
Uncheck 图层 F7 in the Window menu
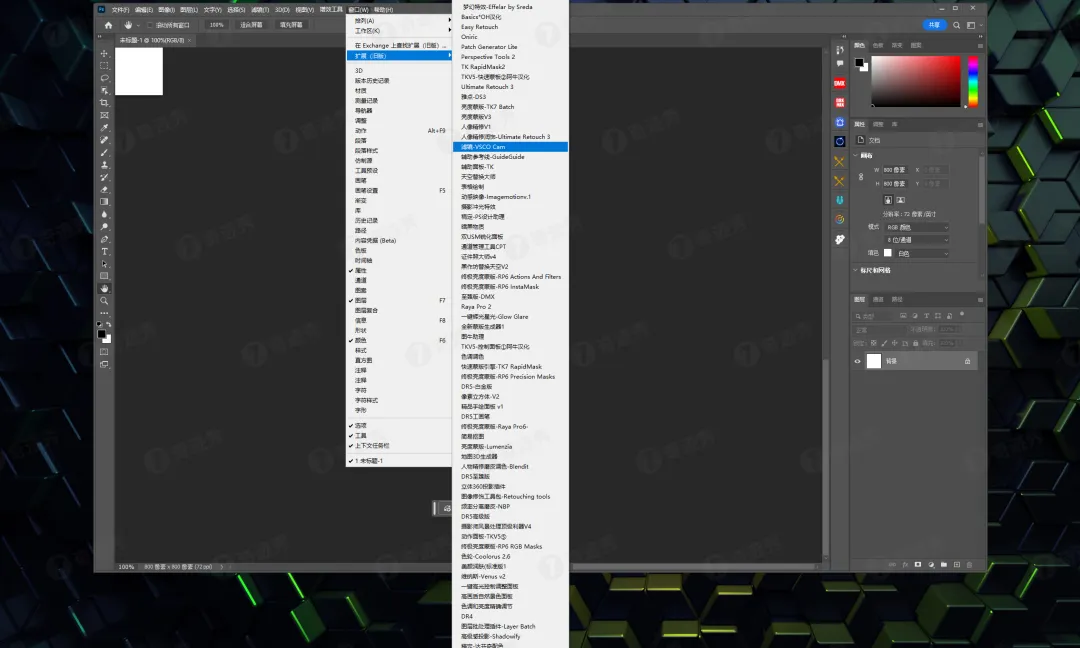[x=398, y=300]
